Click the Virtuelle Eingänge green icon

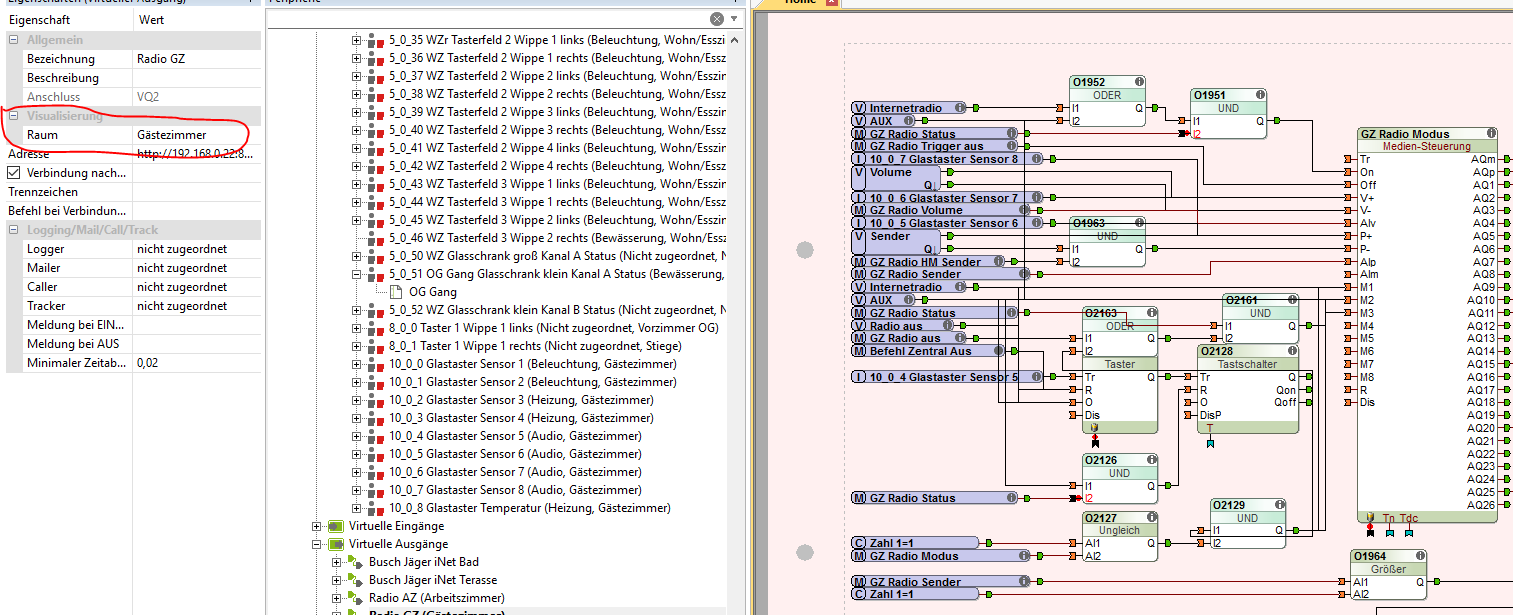pyautogui.click(x=335, y=526)
